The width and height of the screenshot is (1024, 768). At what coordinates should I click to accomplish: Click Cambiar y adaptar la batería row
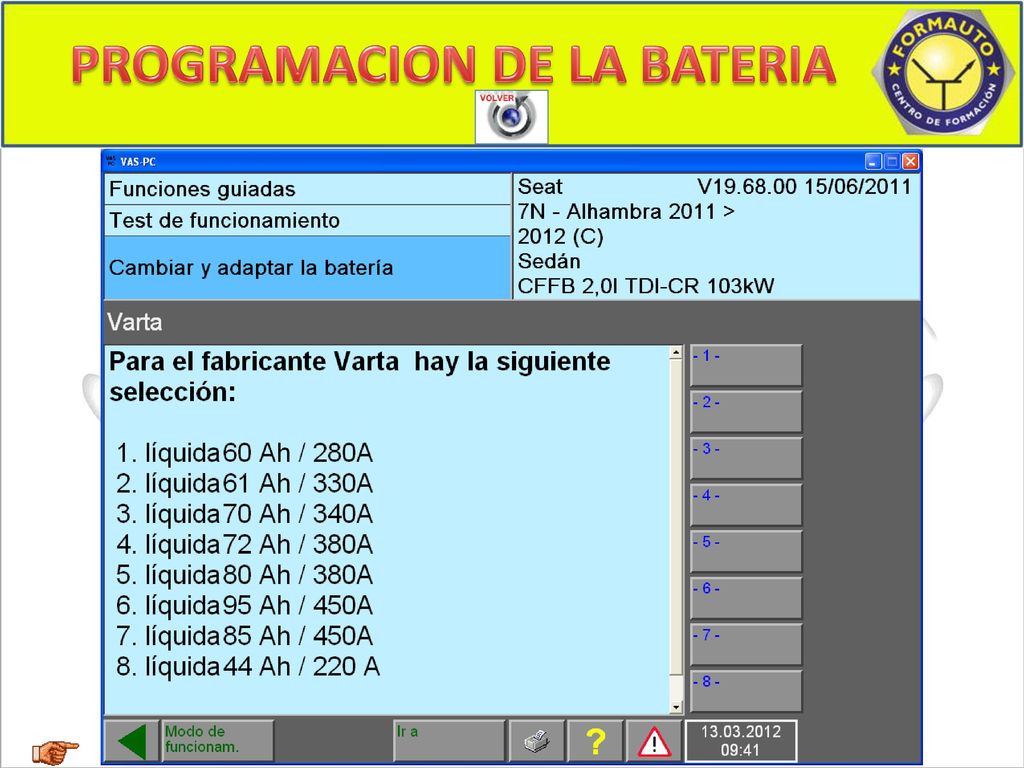[307, 268]
